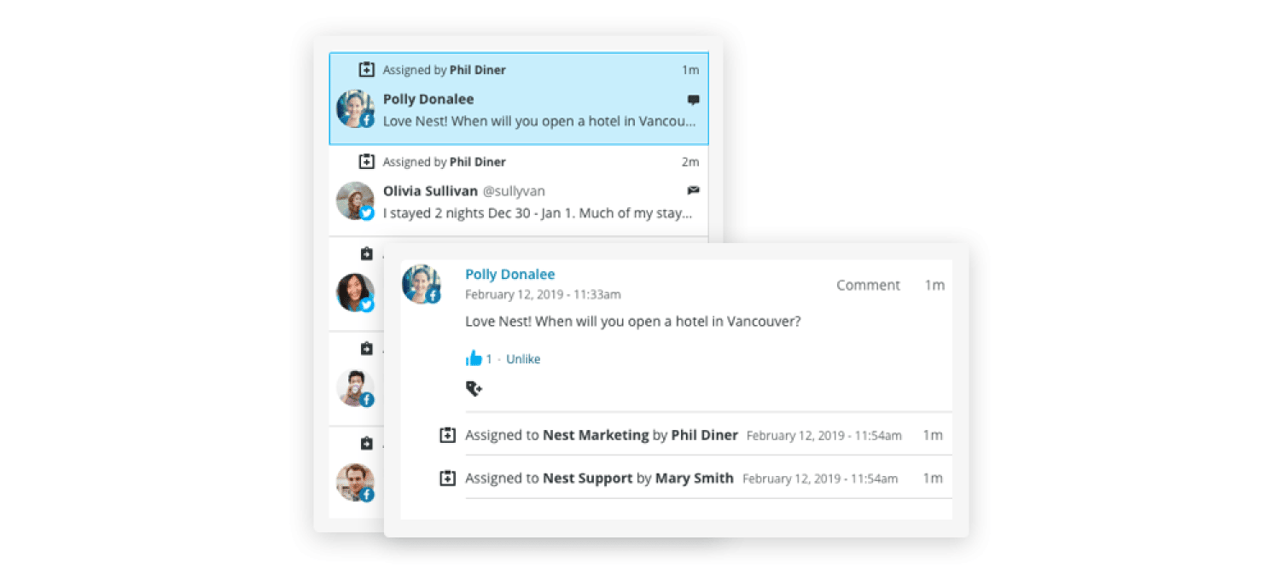Click the message icon in Olivia Sullivan's row
Image resolution: width=1280 pixels, height=569 pixels.
693,190
